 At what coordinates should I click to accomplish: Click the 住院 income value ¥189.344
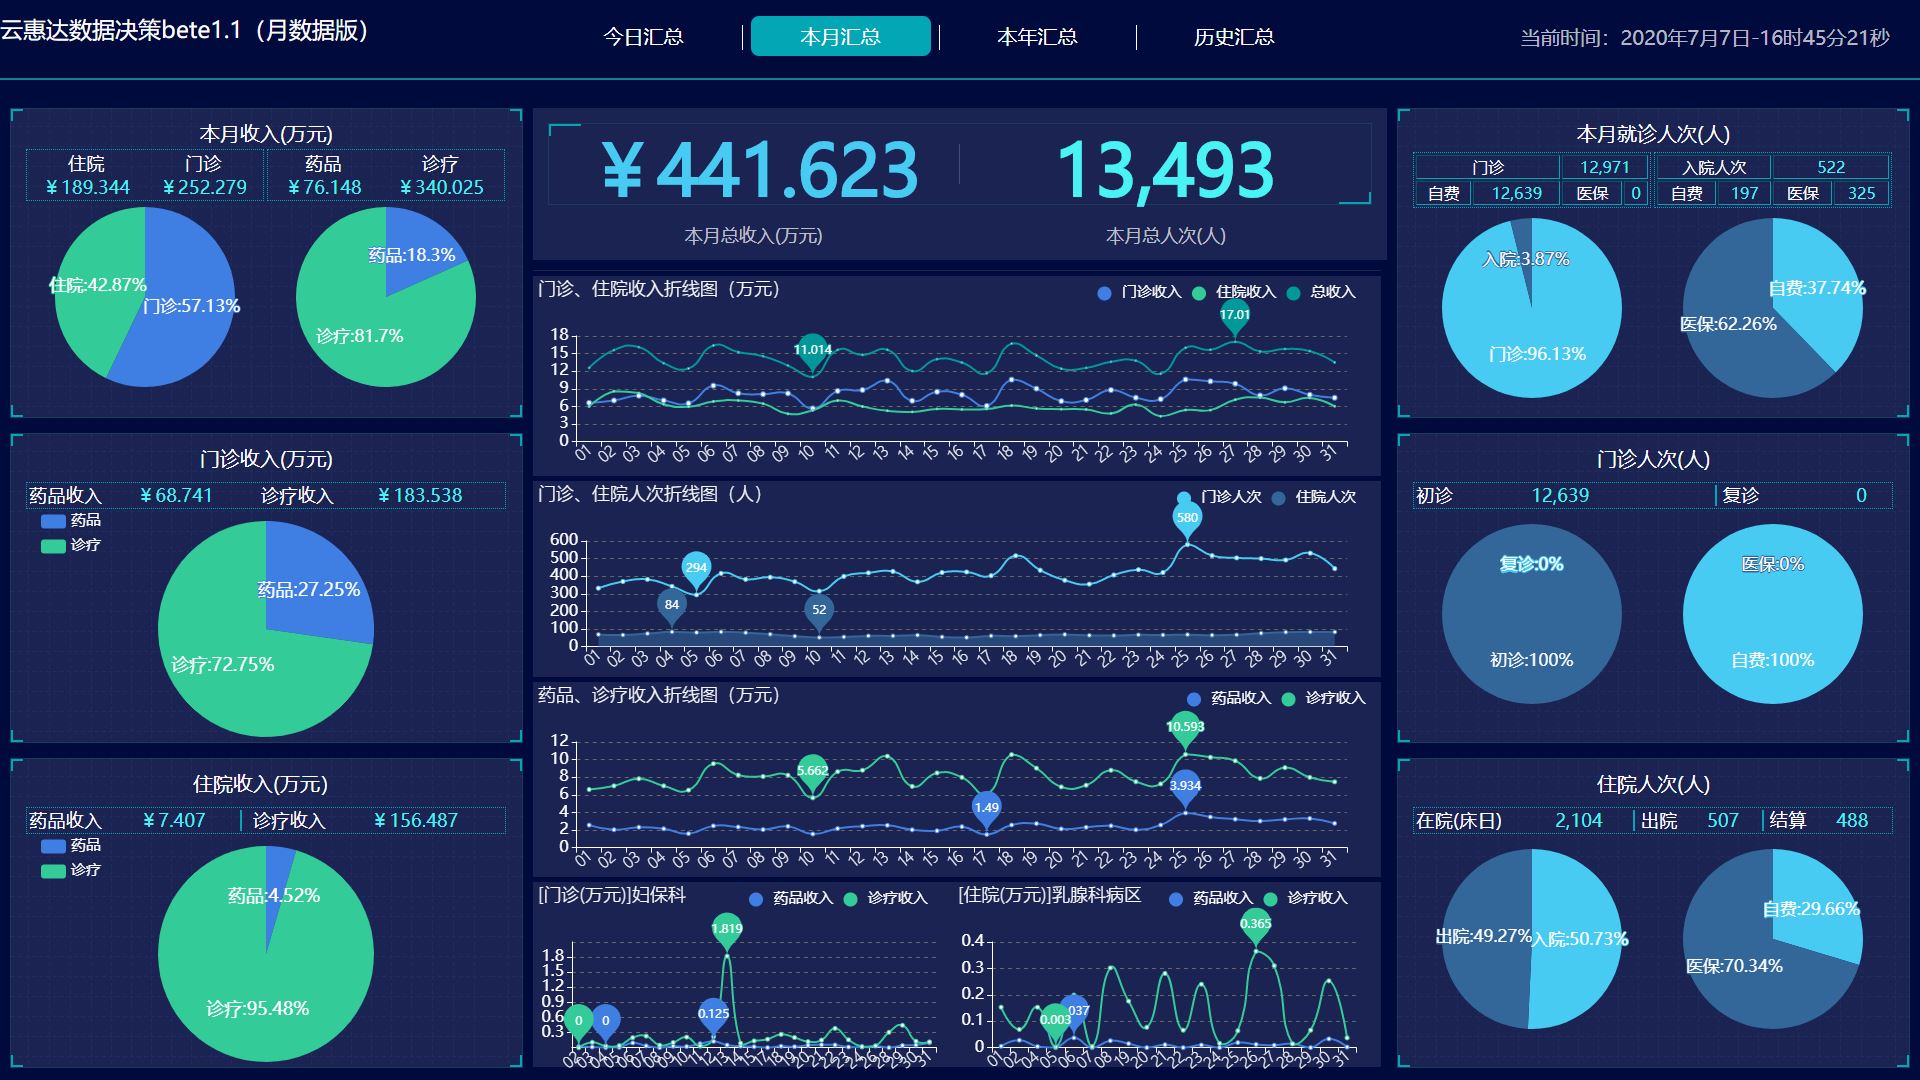pos(87,188)
